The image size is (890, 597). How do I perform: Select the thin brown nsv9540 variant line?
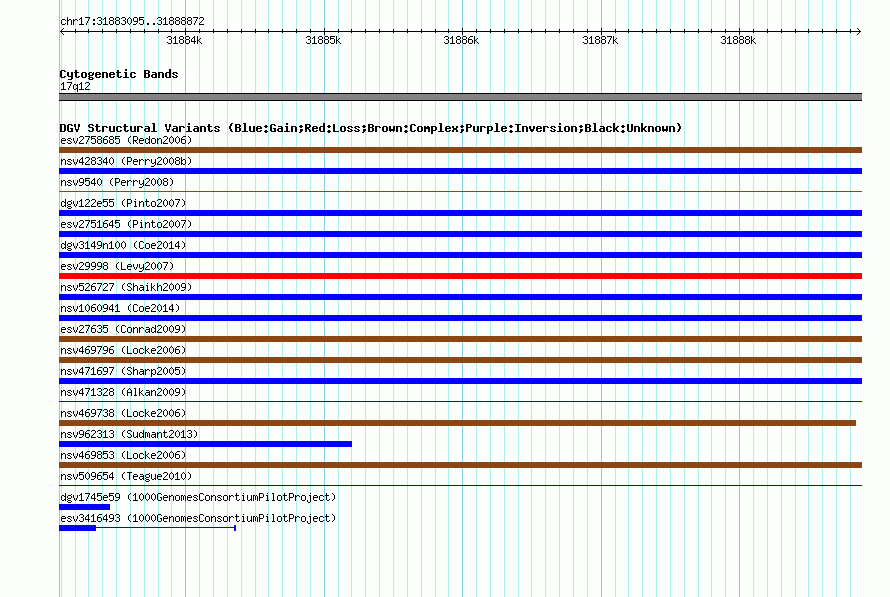click(x=460, y=192)
